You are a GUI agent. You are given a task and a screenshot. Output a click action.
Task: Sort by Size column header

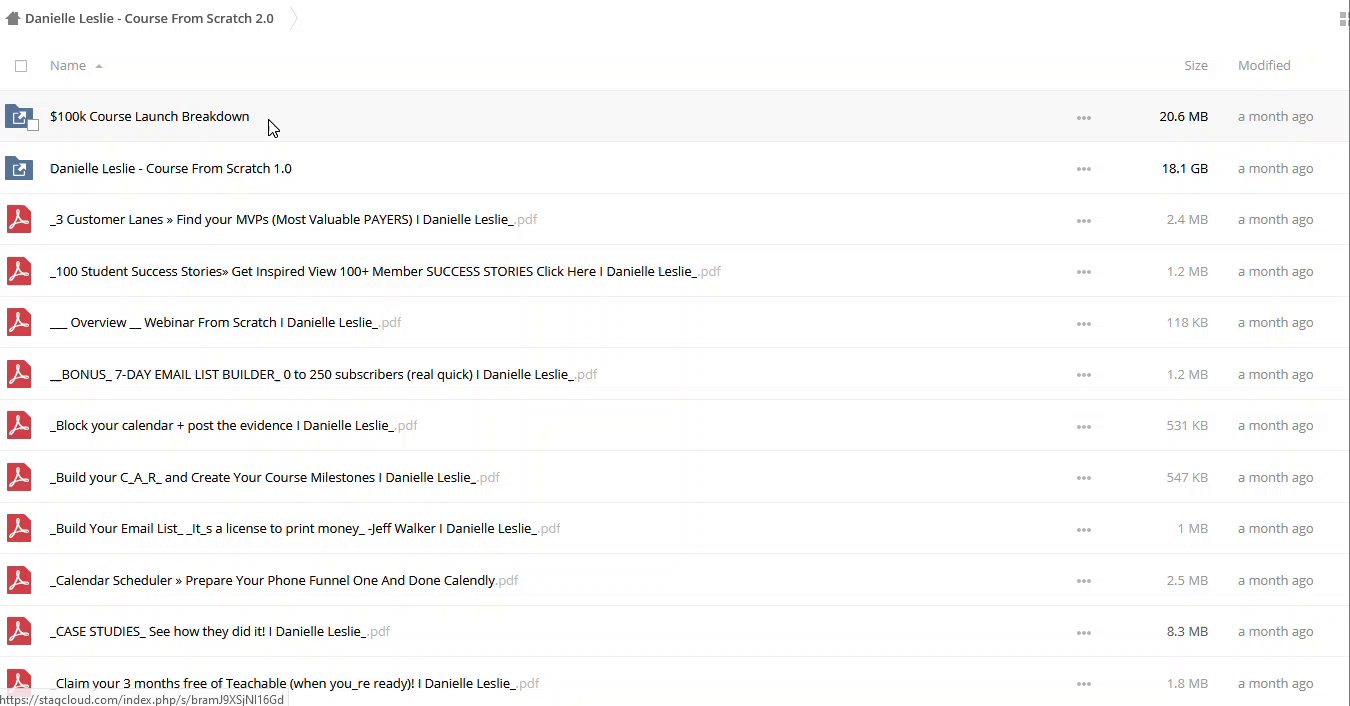point(1196,66)
